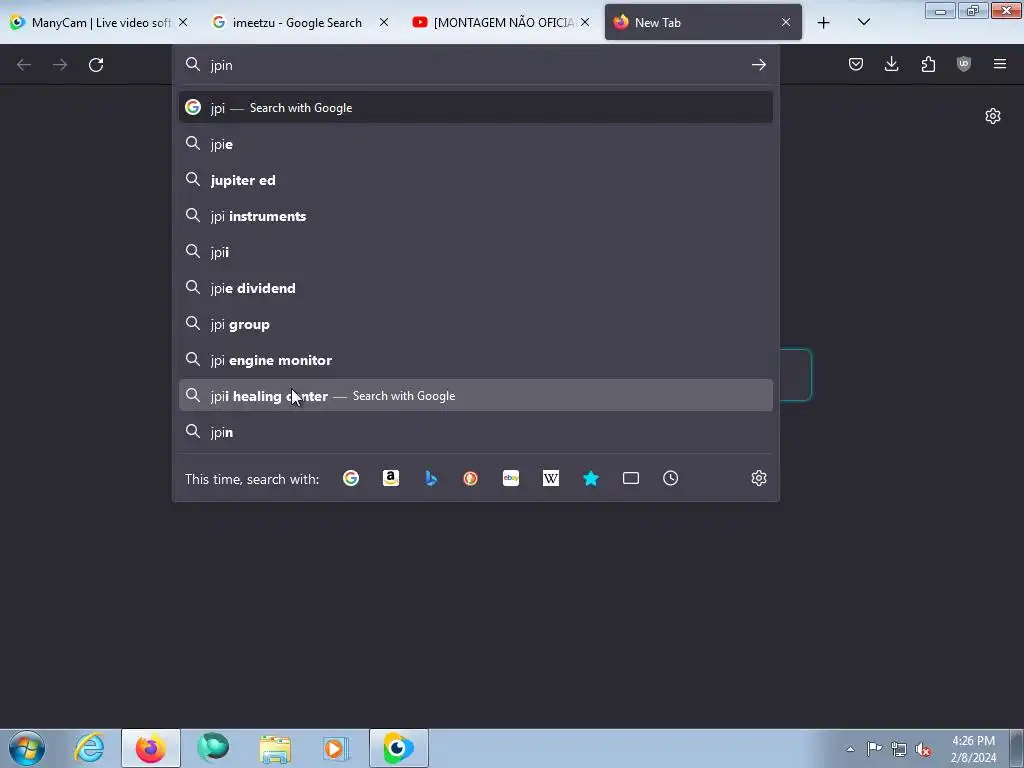
Task: Launch Internet Explorer from taskbar
Action: (x=89, y=748)
